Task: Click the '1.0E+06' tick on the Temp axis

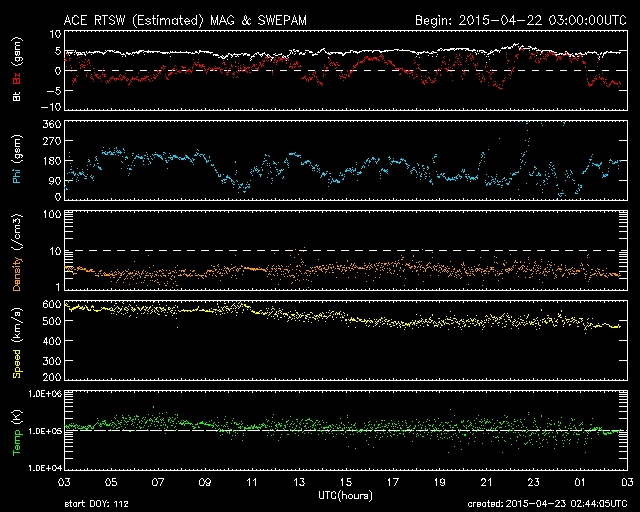Action: tap(45, 394)
